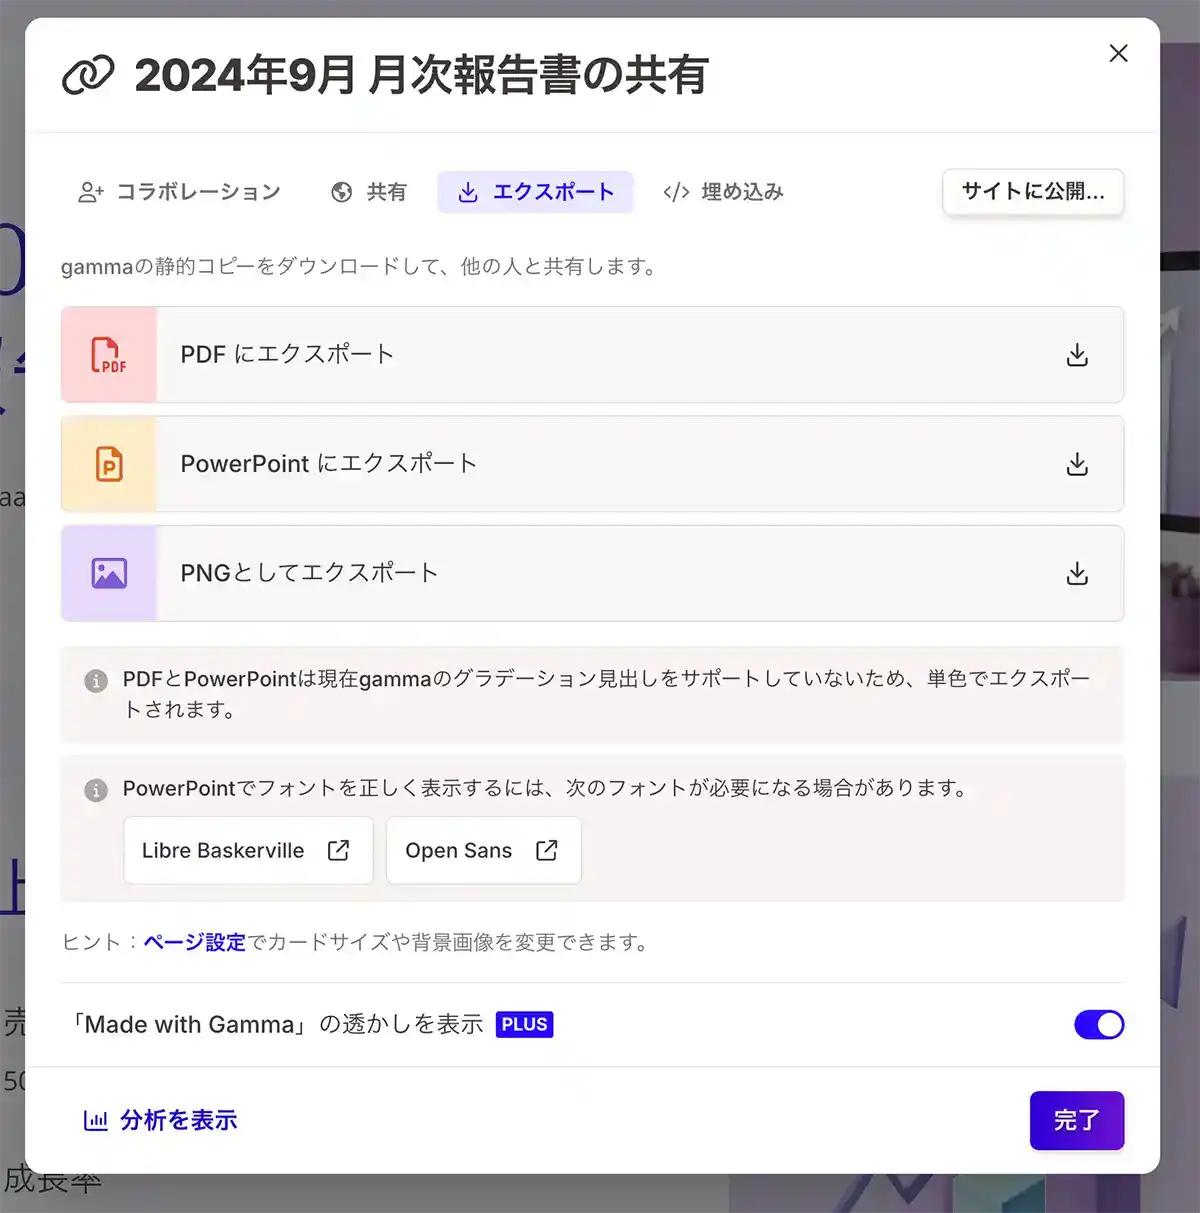Click the link chain icon beside the title
This screenshot has width=1200, height=1213.
(x=88, y=75)
